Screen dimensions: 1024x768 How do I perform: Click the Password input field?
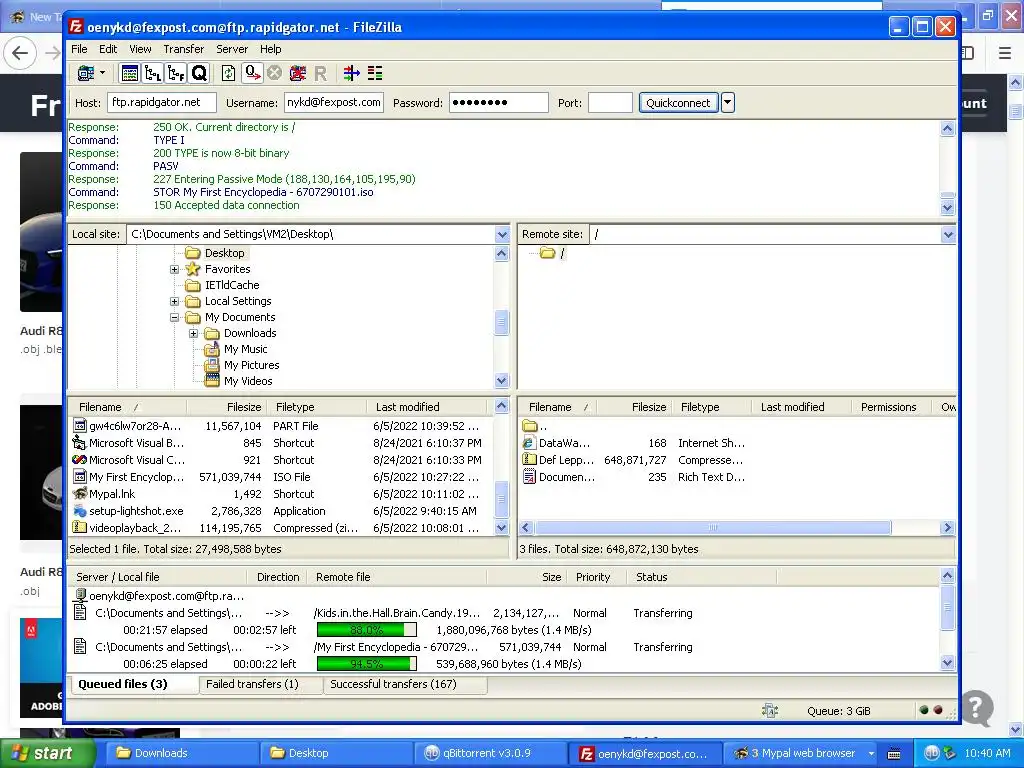click(x=498, y=103)
